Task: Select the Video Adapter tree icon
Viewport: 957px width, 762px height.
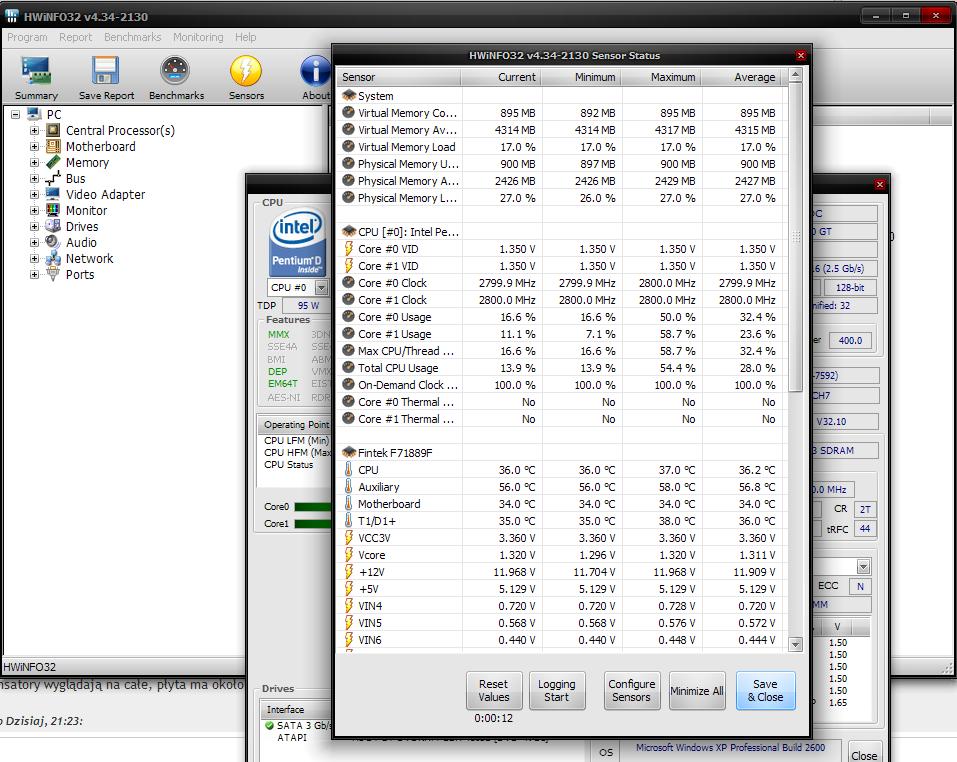Action: (x=53, y=195)
